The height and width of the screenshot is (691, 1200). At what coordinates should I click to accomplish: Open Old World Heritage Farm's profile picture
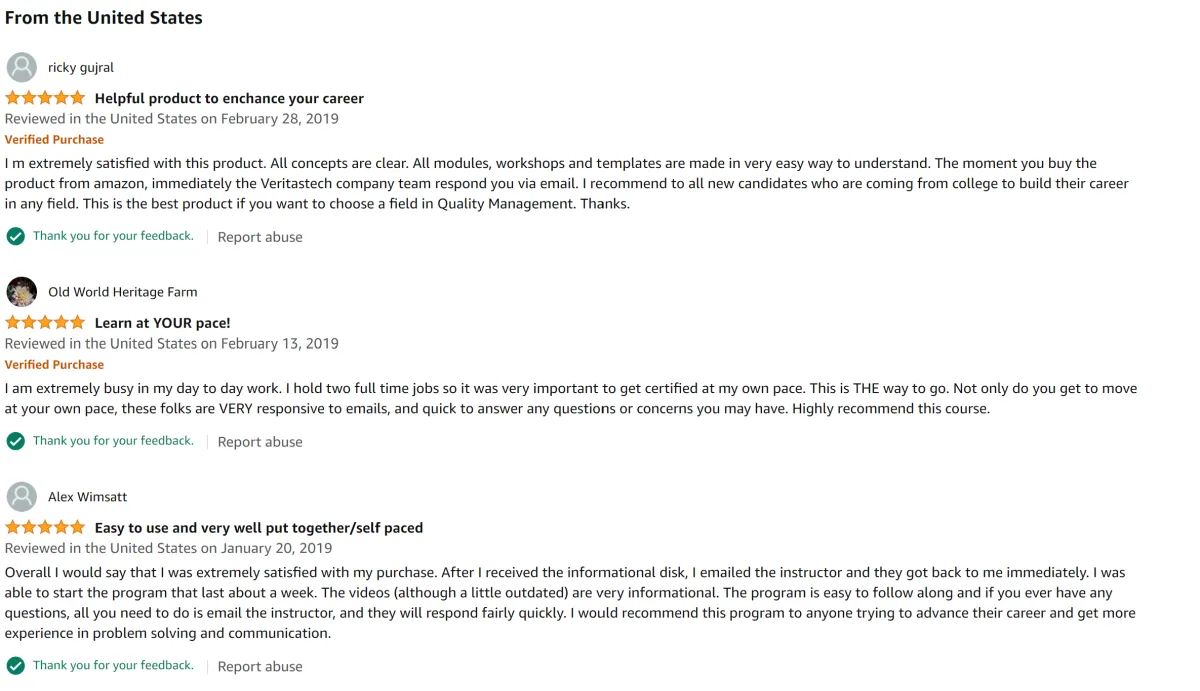(22, 292)
